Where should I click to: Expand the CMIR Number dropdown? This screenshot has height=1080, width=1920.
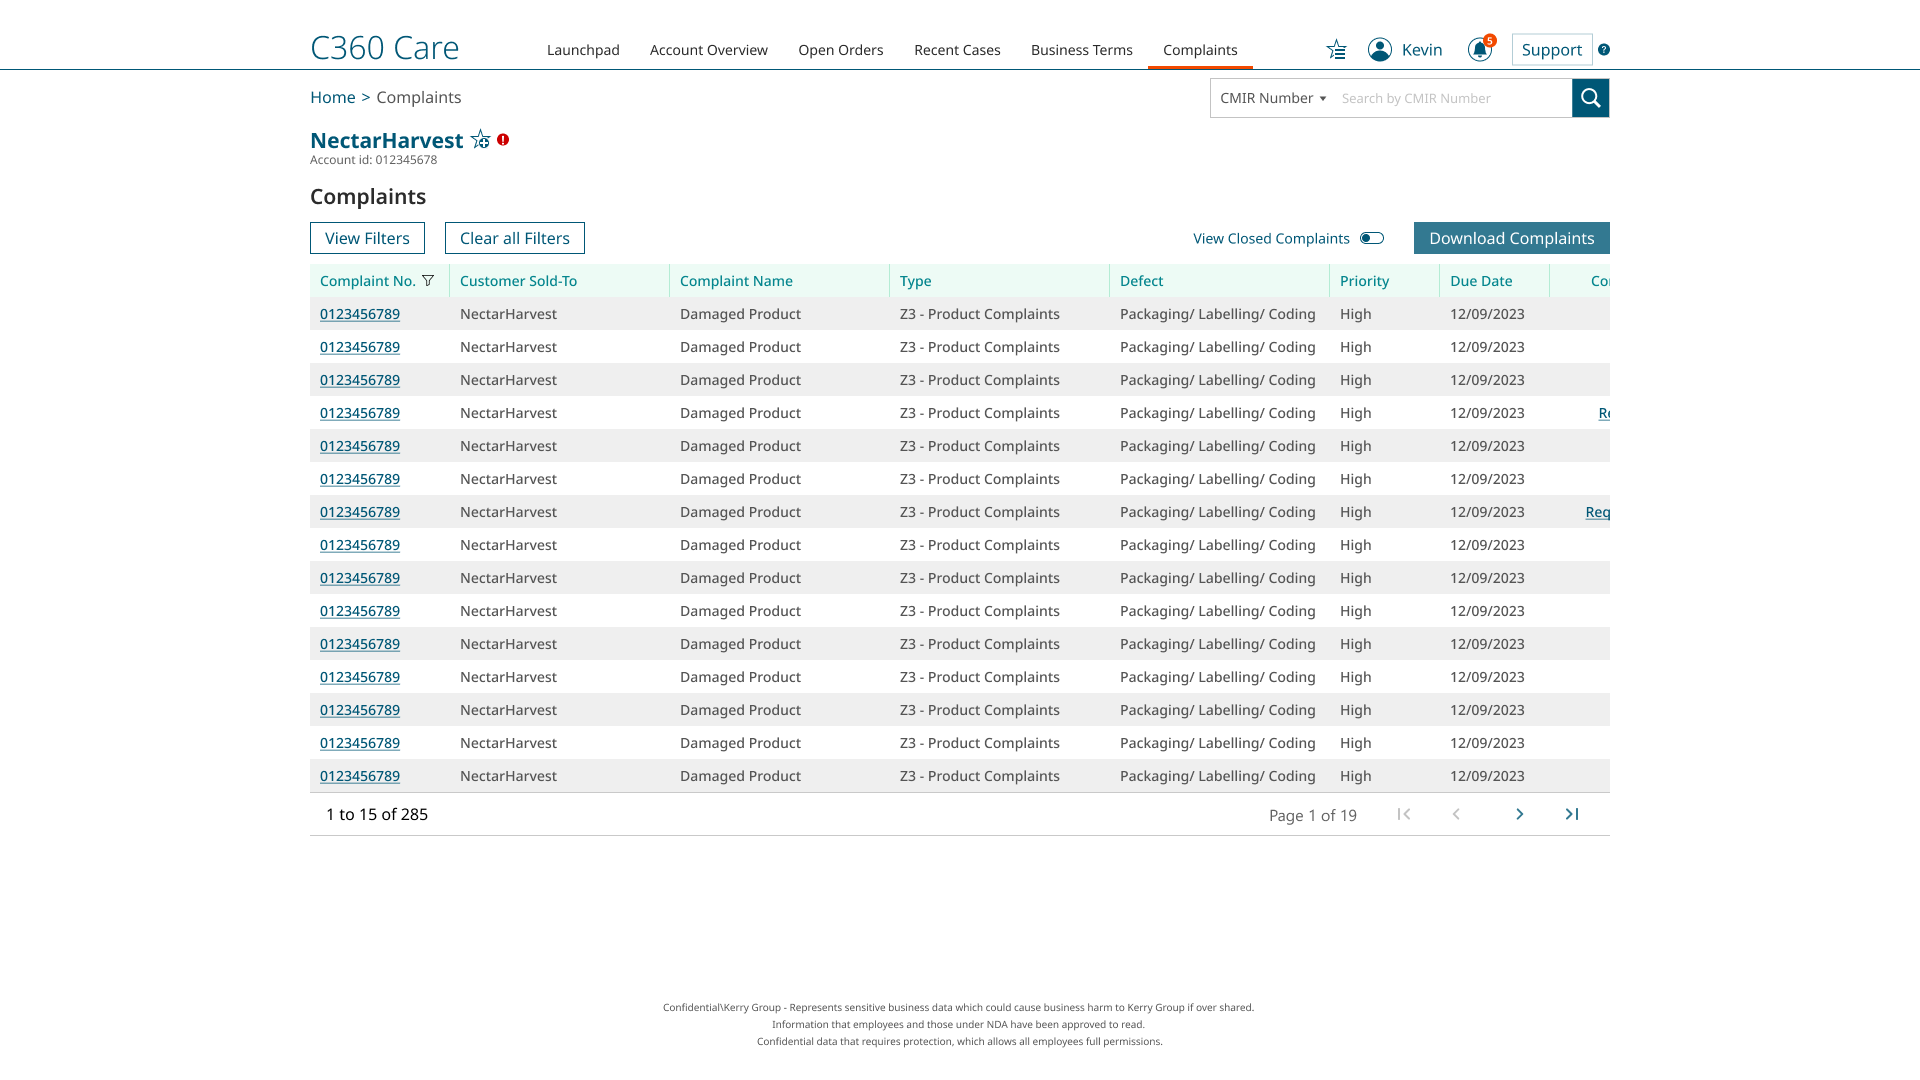1272,98
